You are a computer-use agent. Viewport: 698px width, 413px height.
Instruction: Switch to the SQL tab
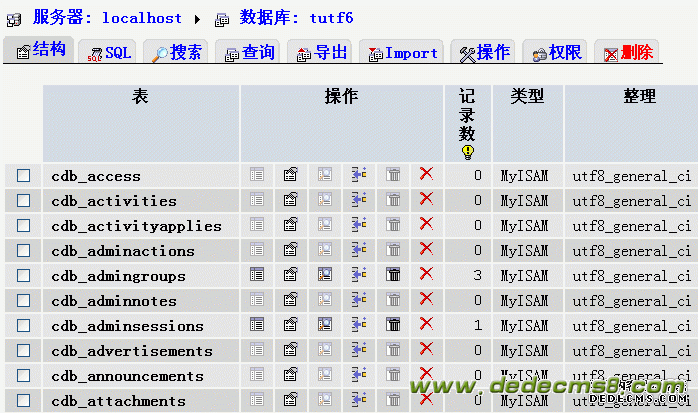pyautogui.click(x=108, y=53)
